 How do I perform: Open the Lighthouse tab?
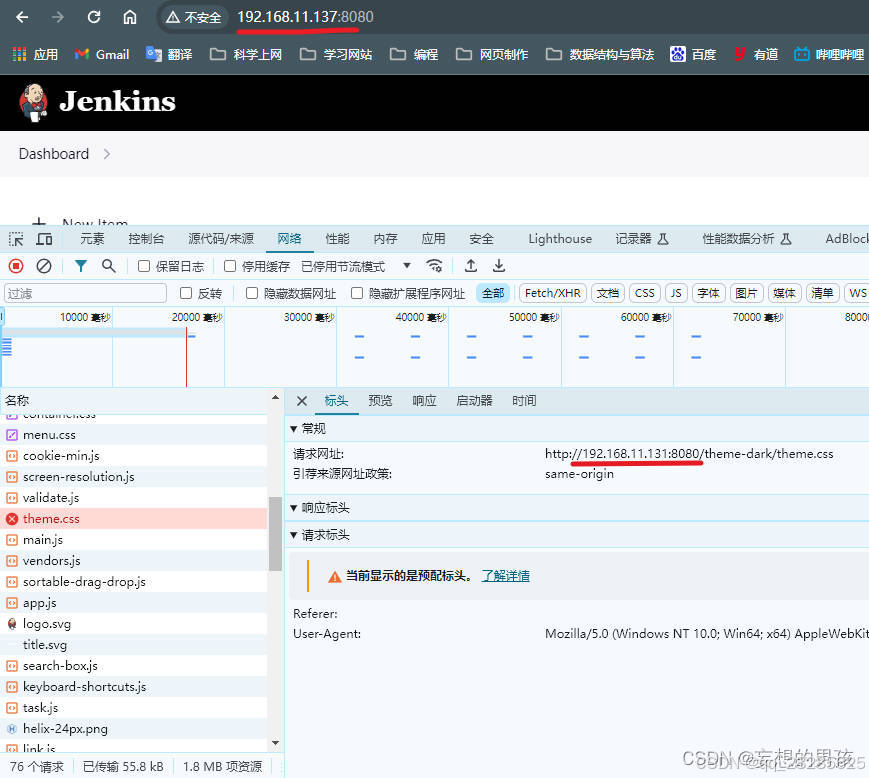click(560, 239)
